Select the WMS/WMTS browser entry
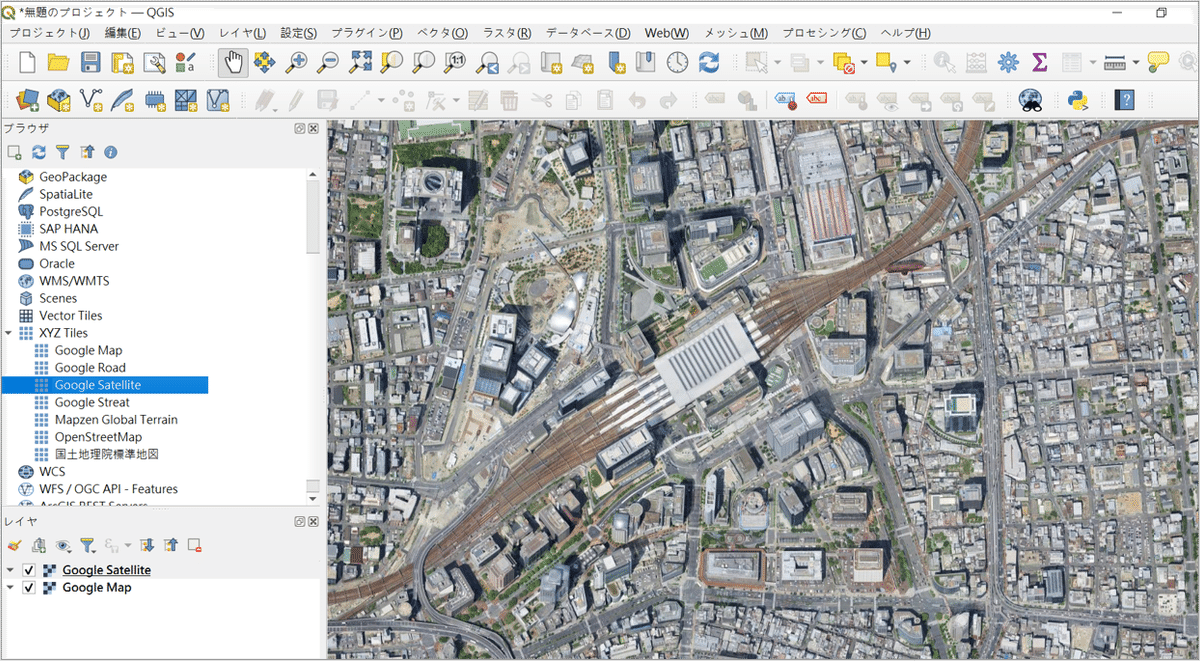1200x661 pixels. 74,281
